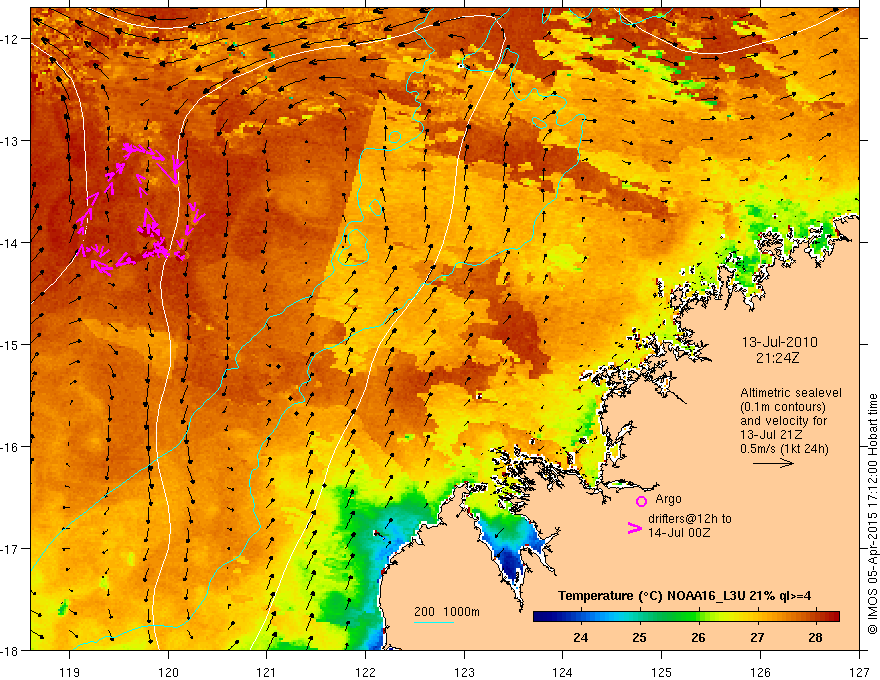The height and width of the screenshot is (680, 880).
Task: Click the '200 1000m' bathymetry label
Action: (447, 612)
